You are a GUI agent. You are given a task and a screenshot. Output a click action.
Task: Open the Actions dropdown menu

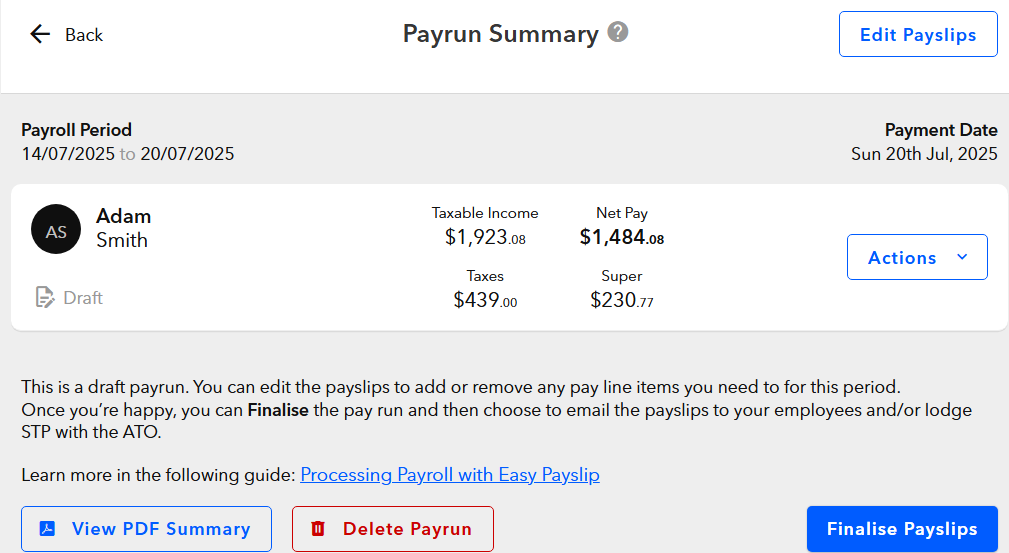coord(917,257)
